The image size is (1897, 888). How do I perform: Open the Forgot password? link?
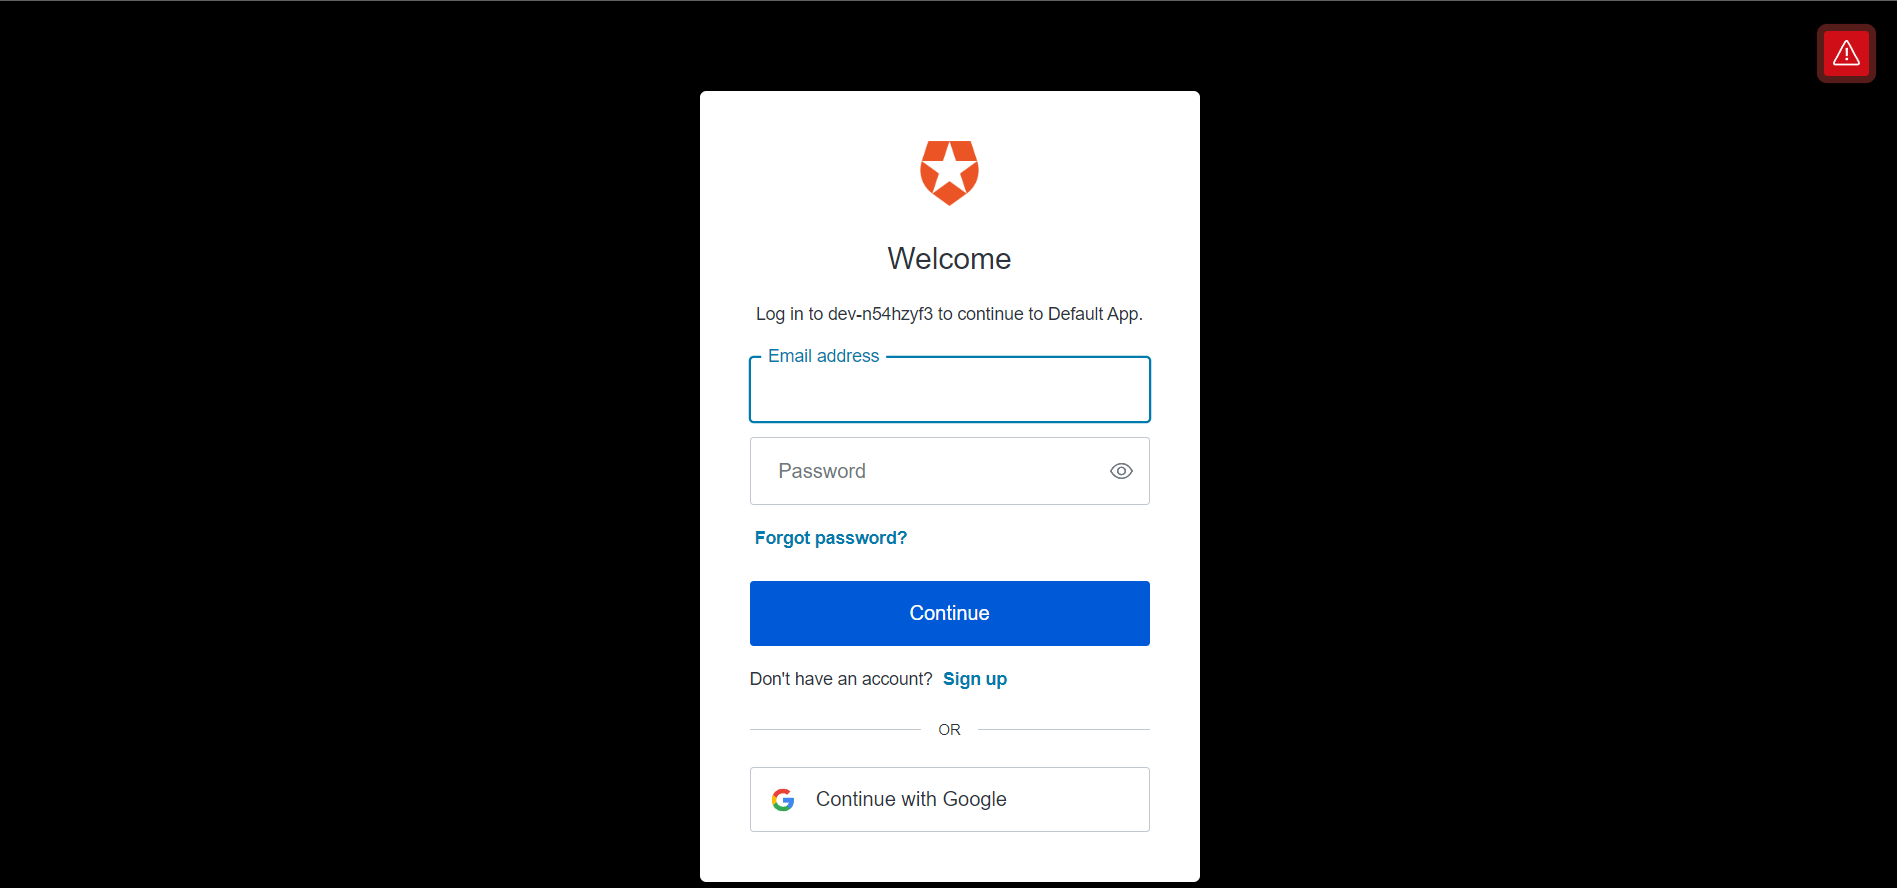point(830,538)
